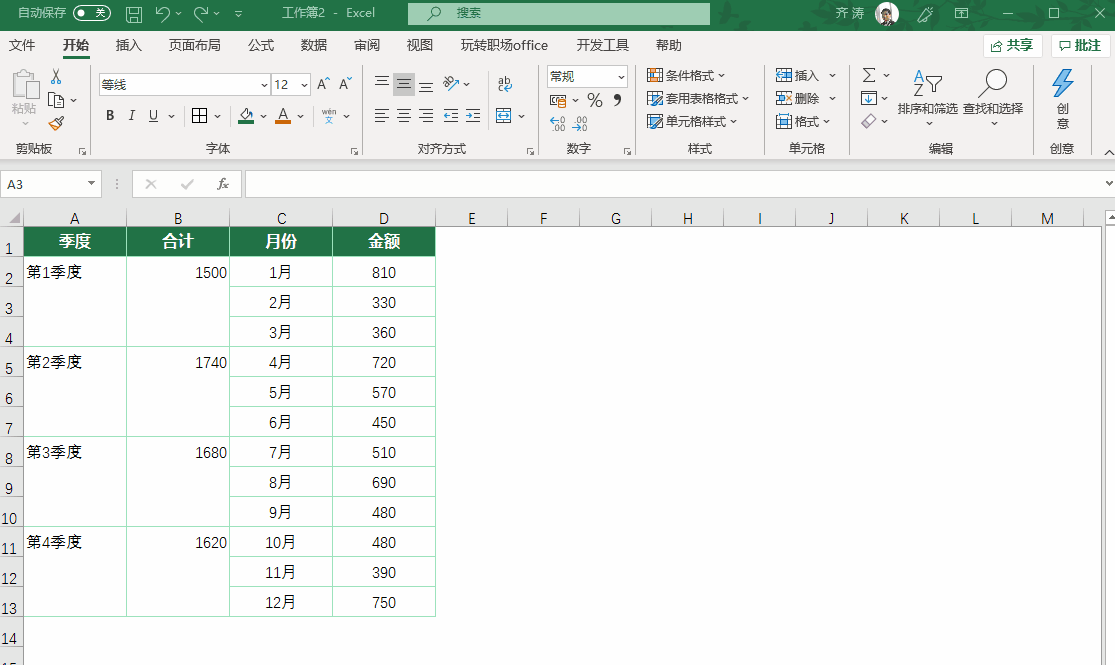Expand the 条件格式 conditional formatting menu
This screenshot has height=665, width=1115.
pos(686,75)
